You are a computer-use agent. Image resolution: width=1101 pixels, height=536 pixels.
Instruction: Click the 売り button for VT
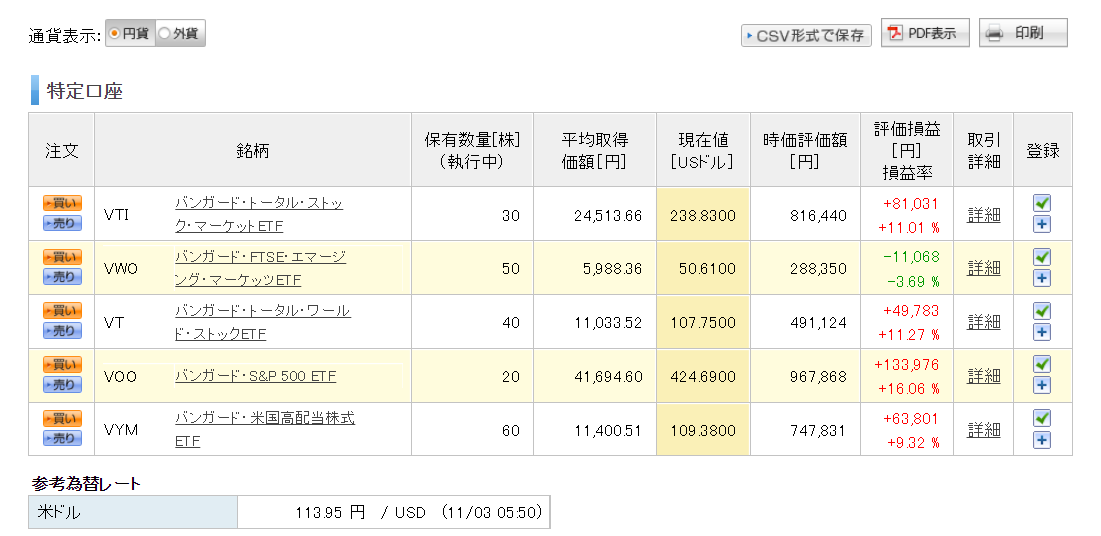[62, 330]
